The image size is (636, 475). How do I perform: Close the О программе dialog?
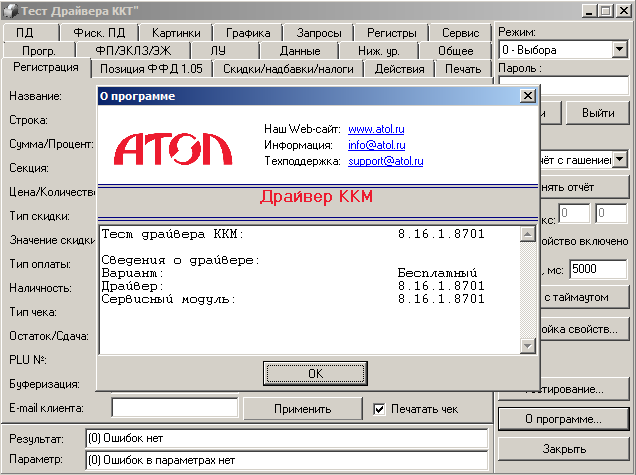click(x=527, y=96)
